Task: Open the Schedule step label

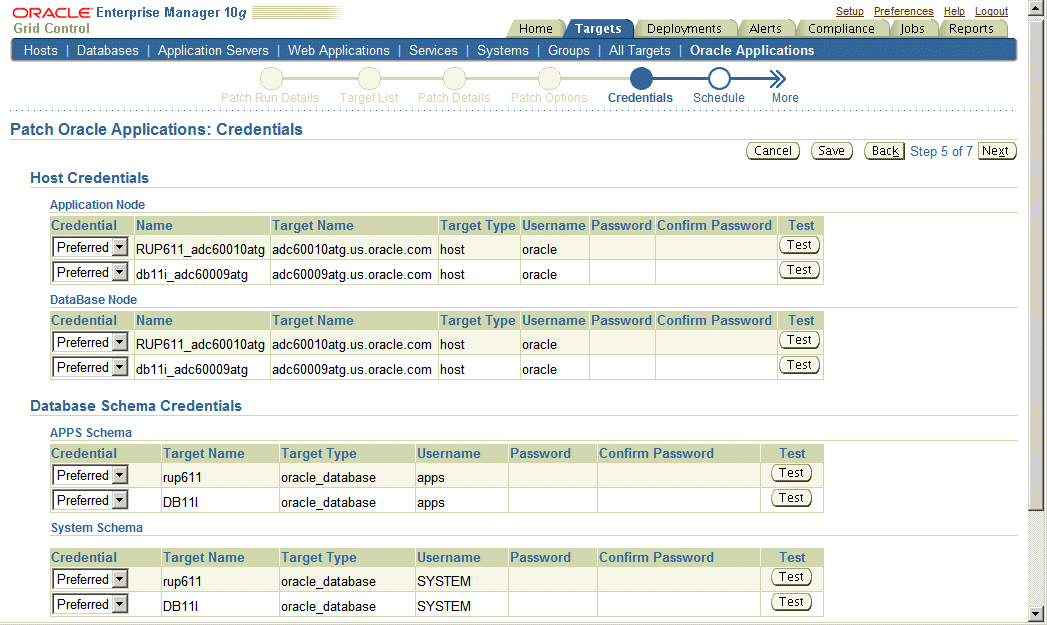Action: click(x=718, y=97)
